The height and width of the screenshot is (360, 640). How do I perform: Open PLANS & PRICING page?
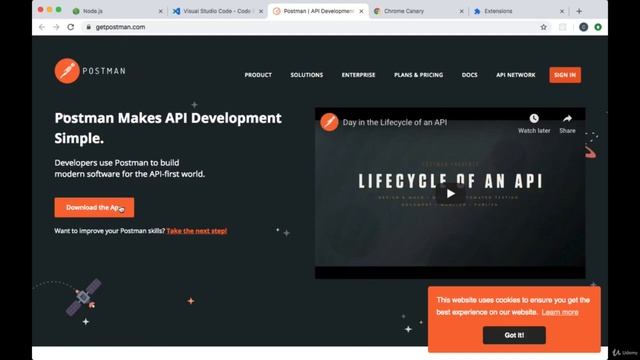click(418, 75)
